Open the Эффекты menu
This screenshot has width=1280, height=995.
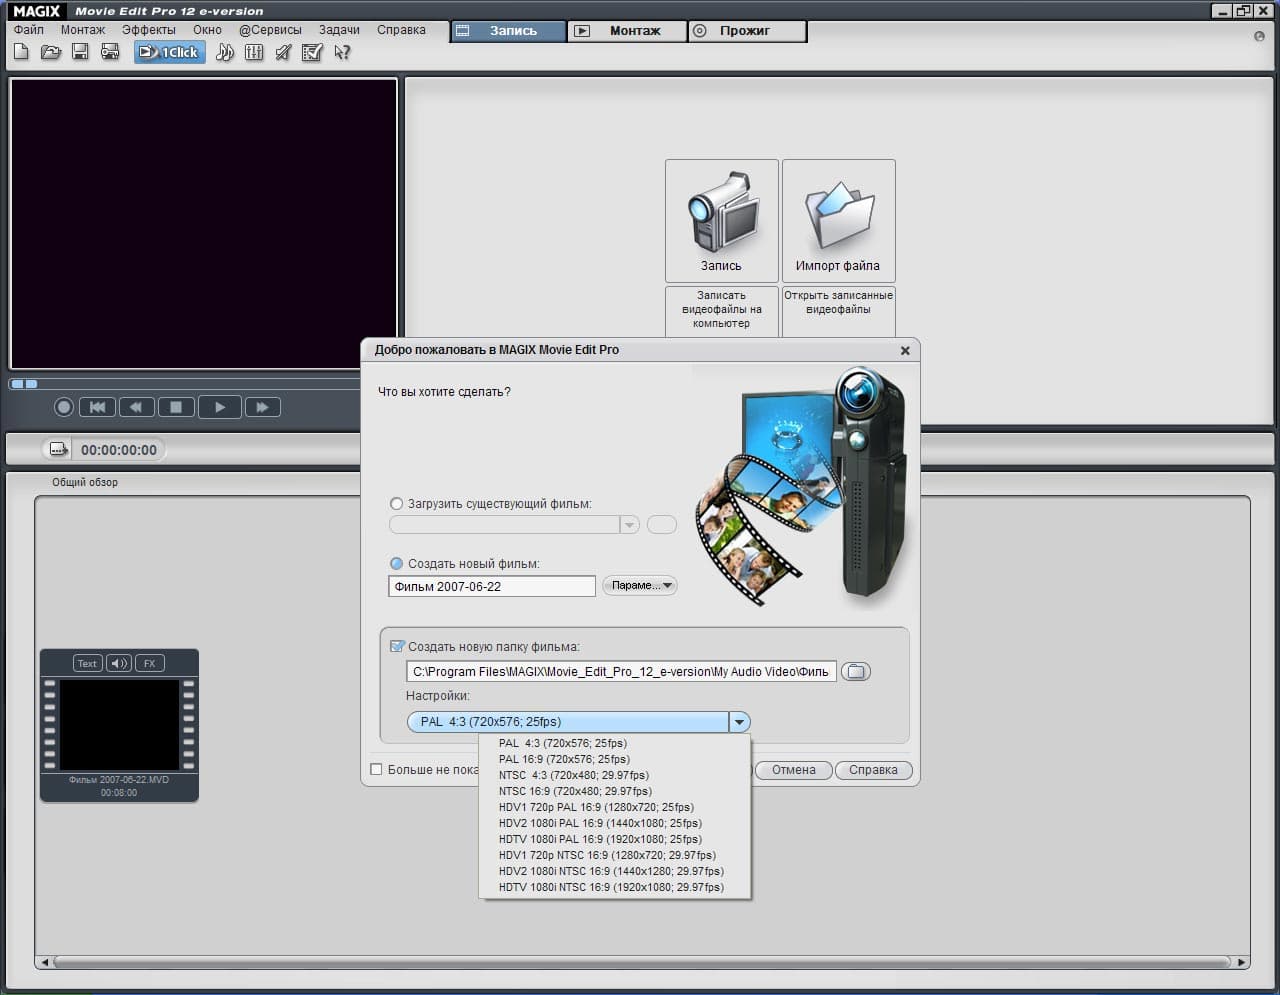coord(148,30)
